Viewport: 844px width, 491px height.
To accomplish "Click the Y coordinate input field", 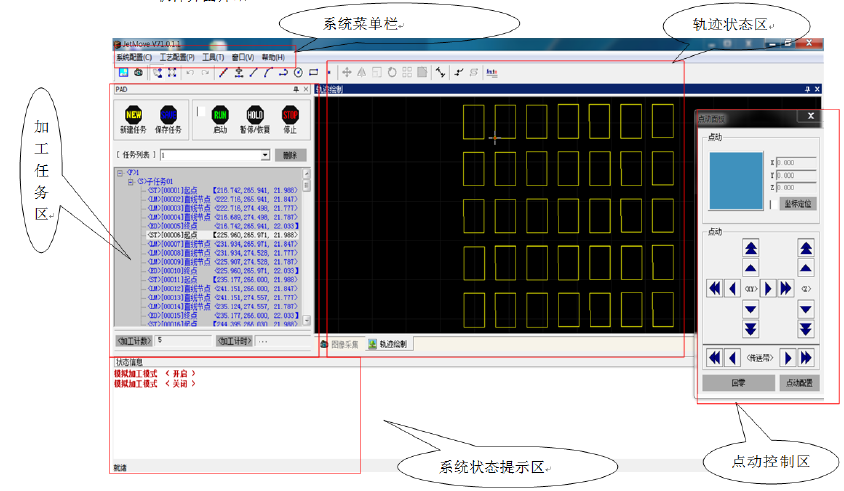I will pyautogui.click(x=796, y=176).
